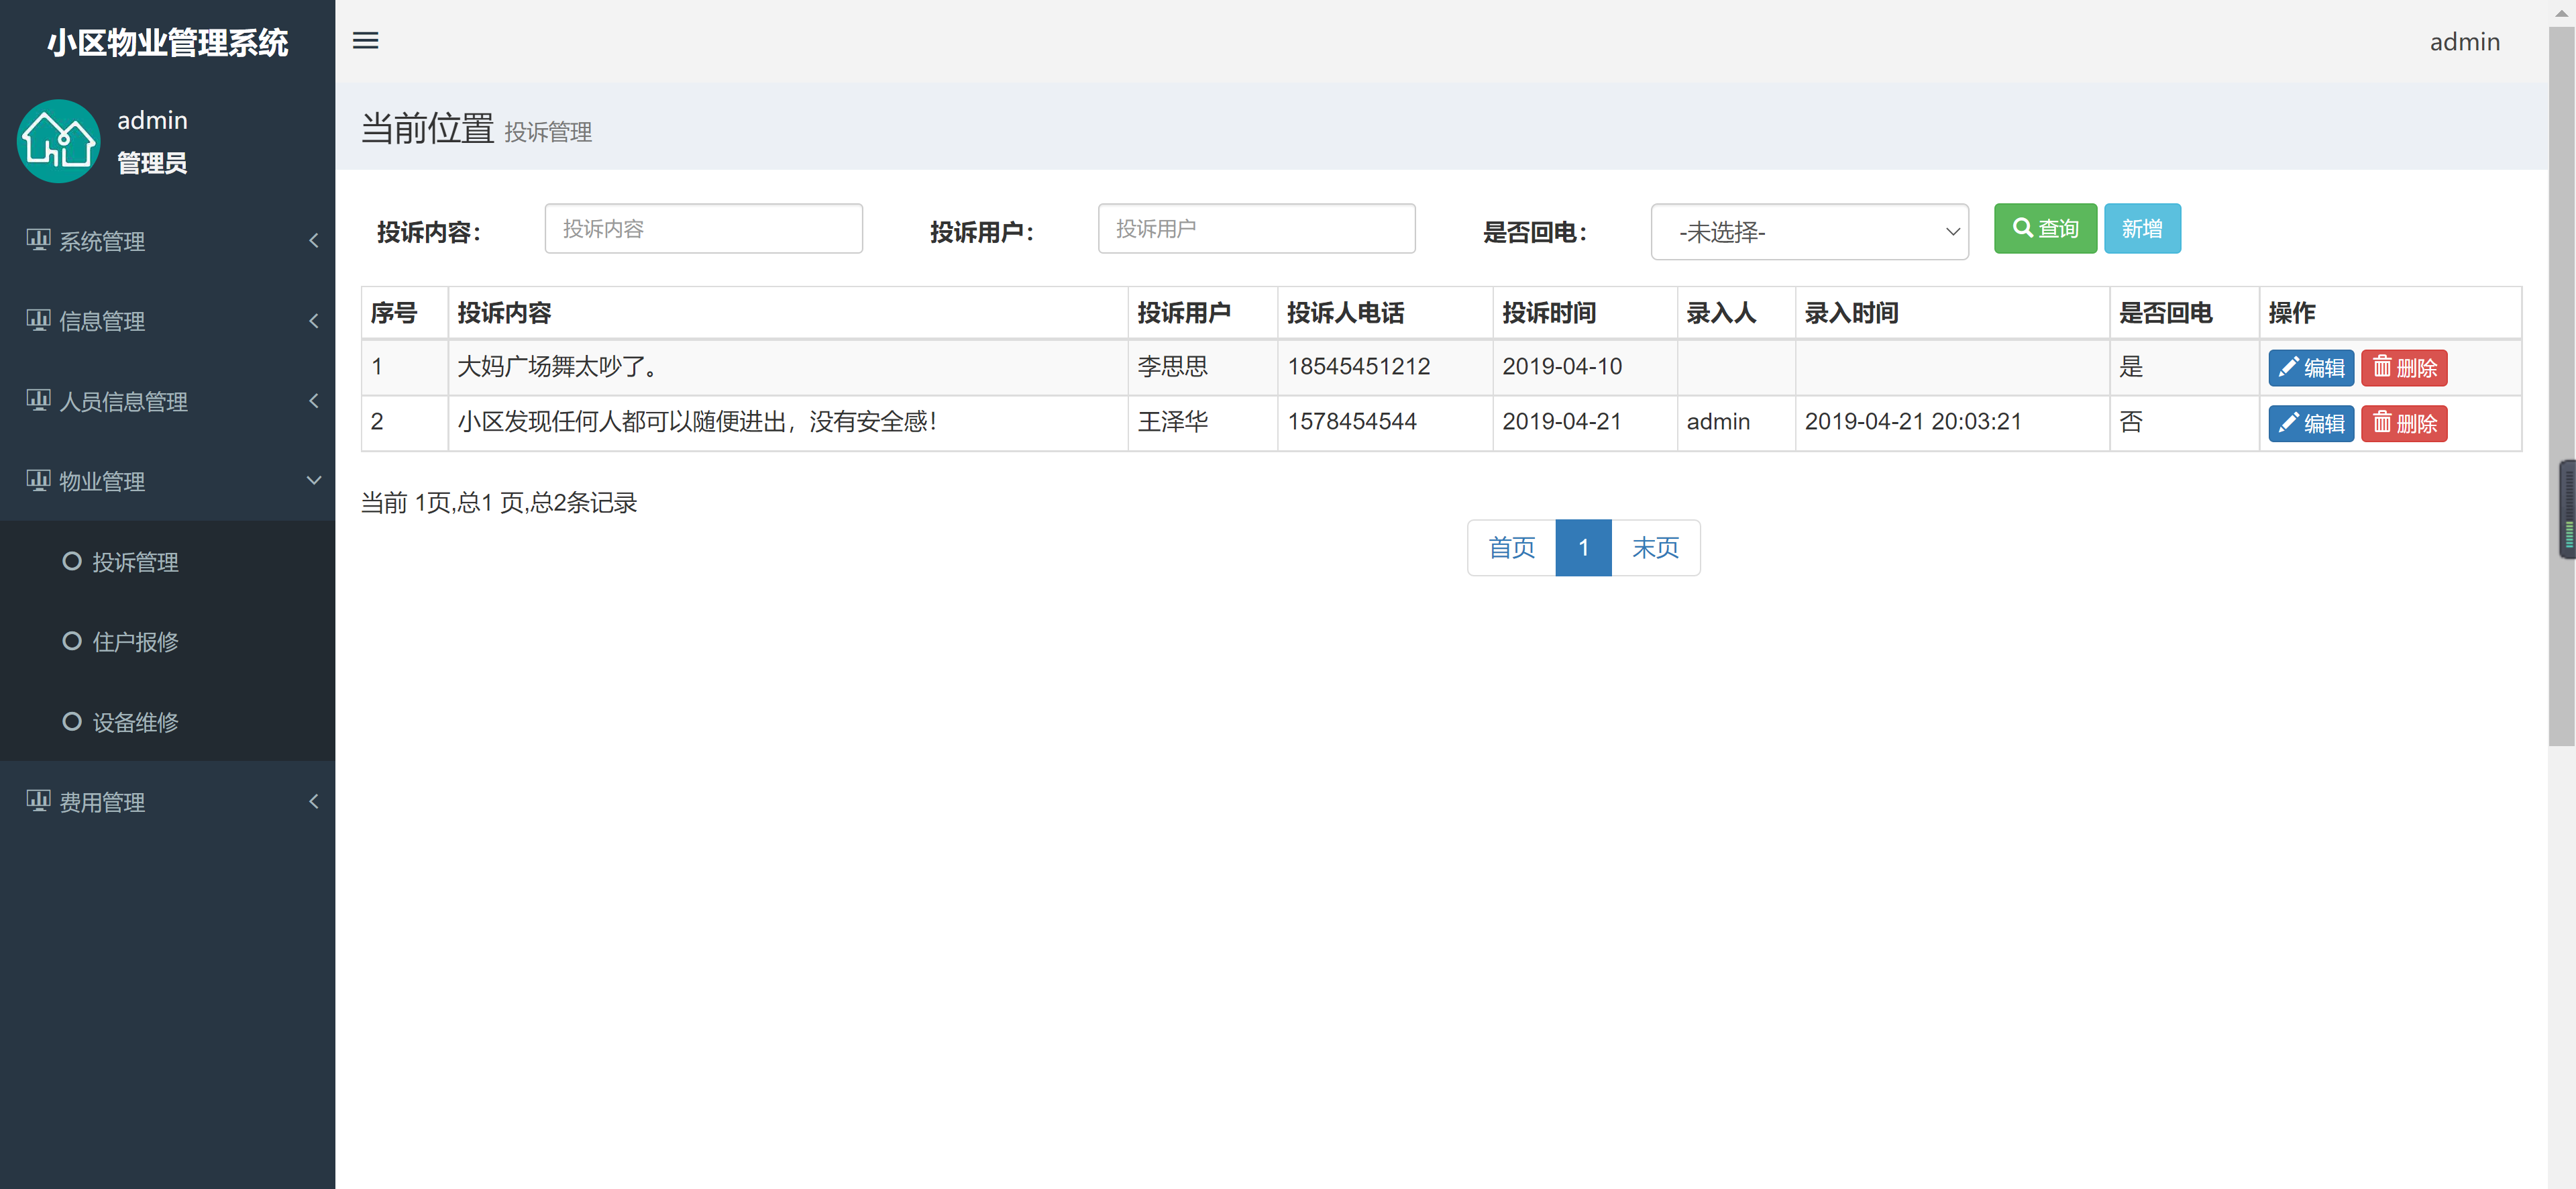2576x1189 pixels.
Task: Click the admin avatar house icon
Action: (58, 141)
